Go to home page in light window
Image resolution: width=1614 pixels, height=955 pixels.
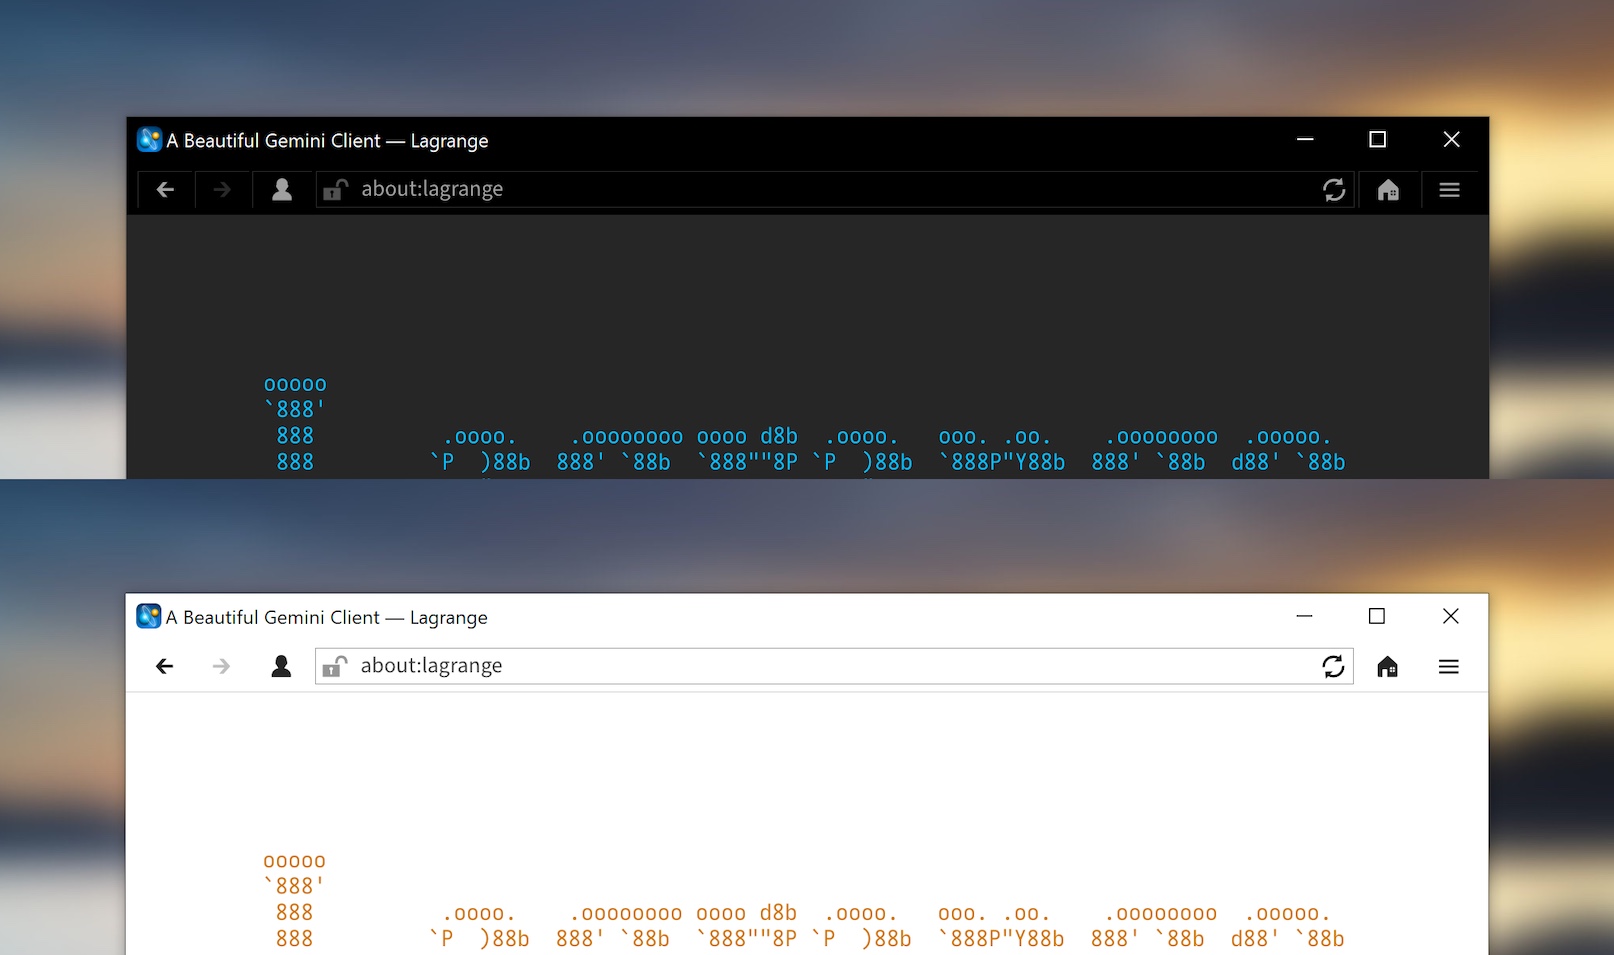pyautogui.click(x=1387, y=667)
